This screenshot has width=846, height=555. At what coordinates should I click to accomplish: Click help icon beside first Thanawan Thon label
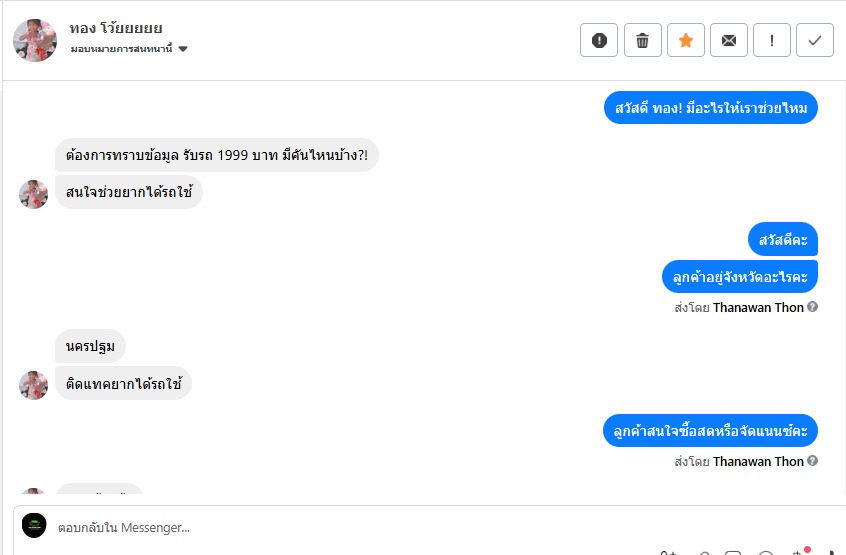[x=812, y=307]
